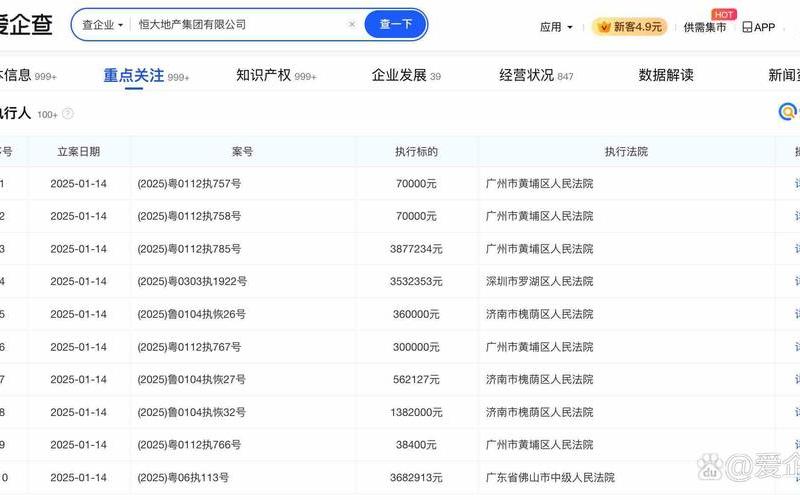Select case number (2025)鲁0104执恢27号
Screen dimensions: 800x500
191,380
